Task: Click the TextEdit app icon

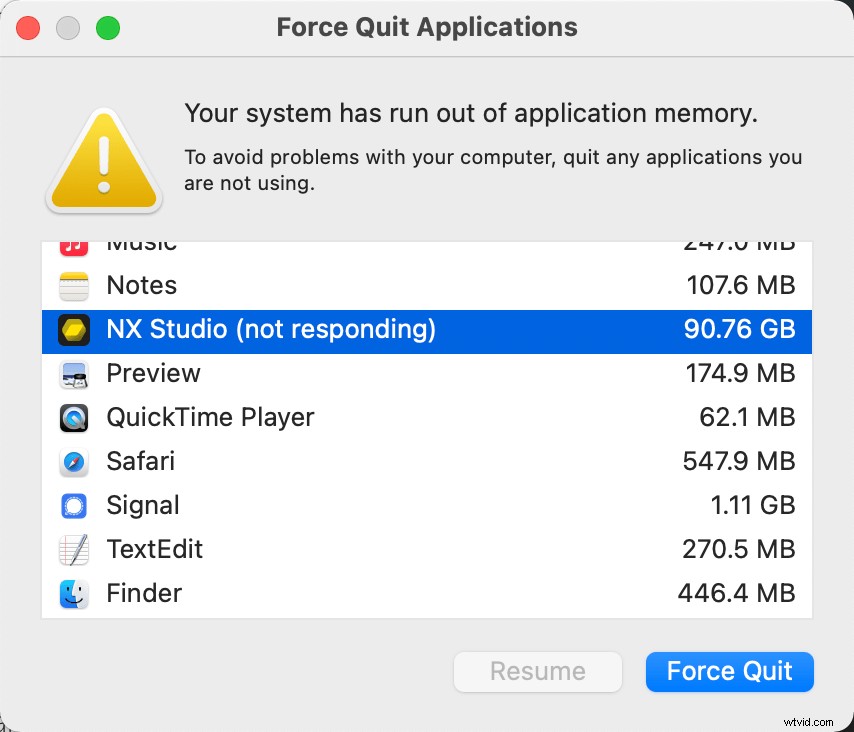Action: (74, 550)
